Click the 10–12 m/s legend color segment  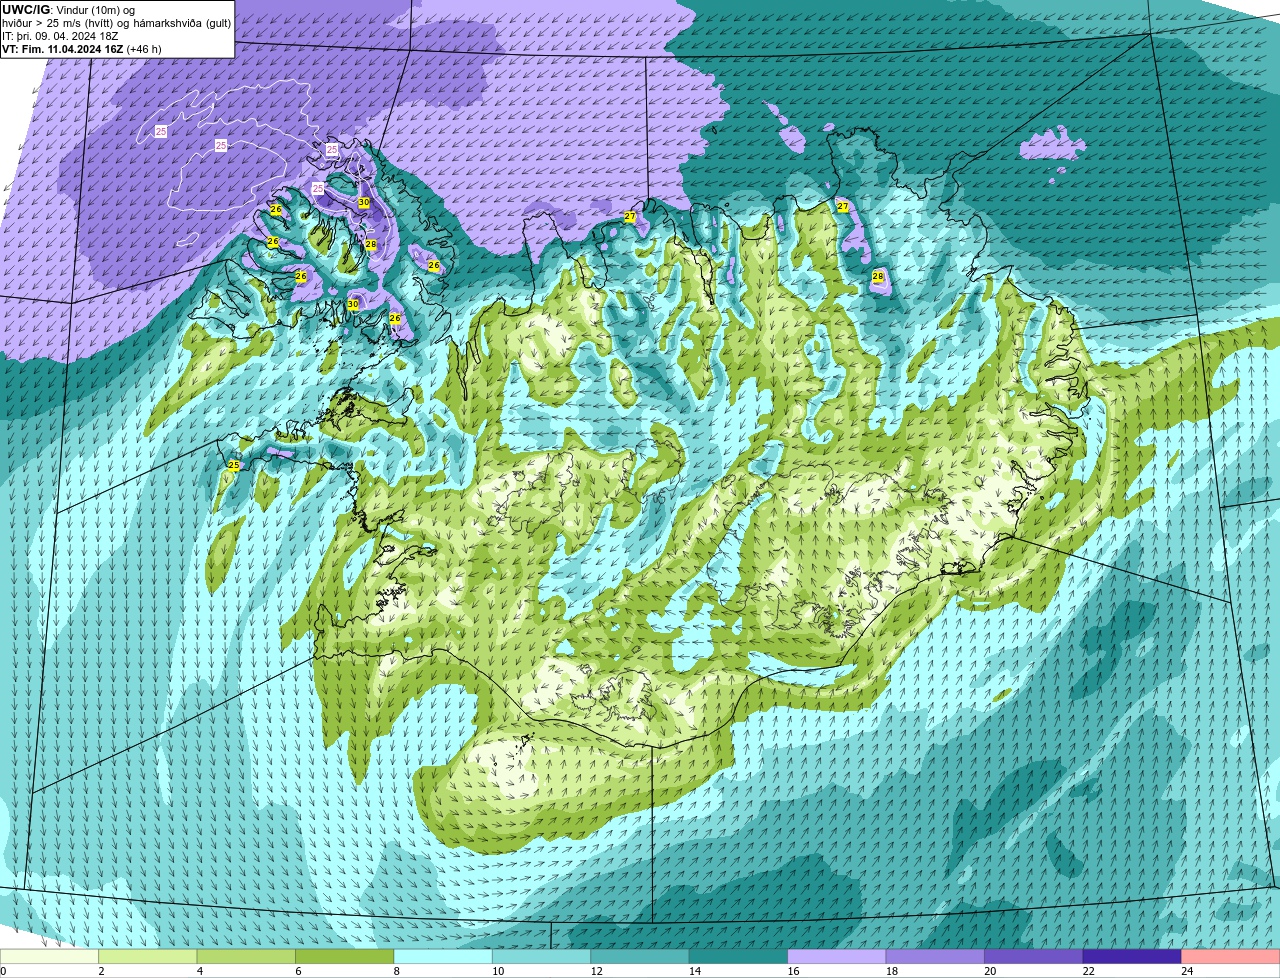point(542,957)
